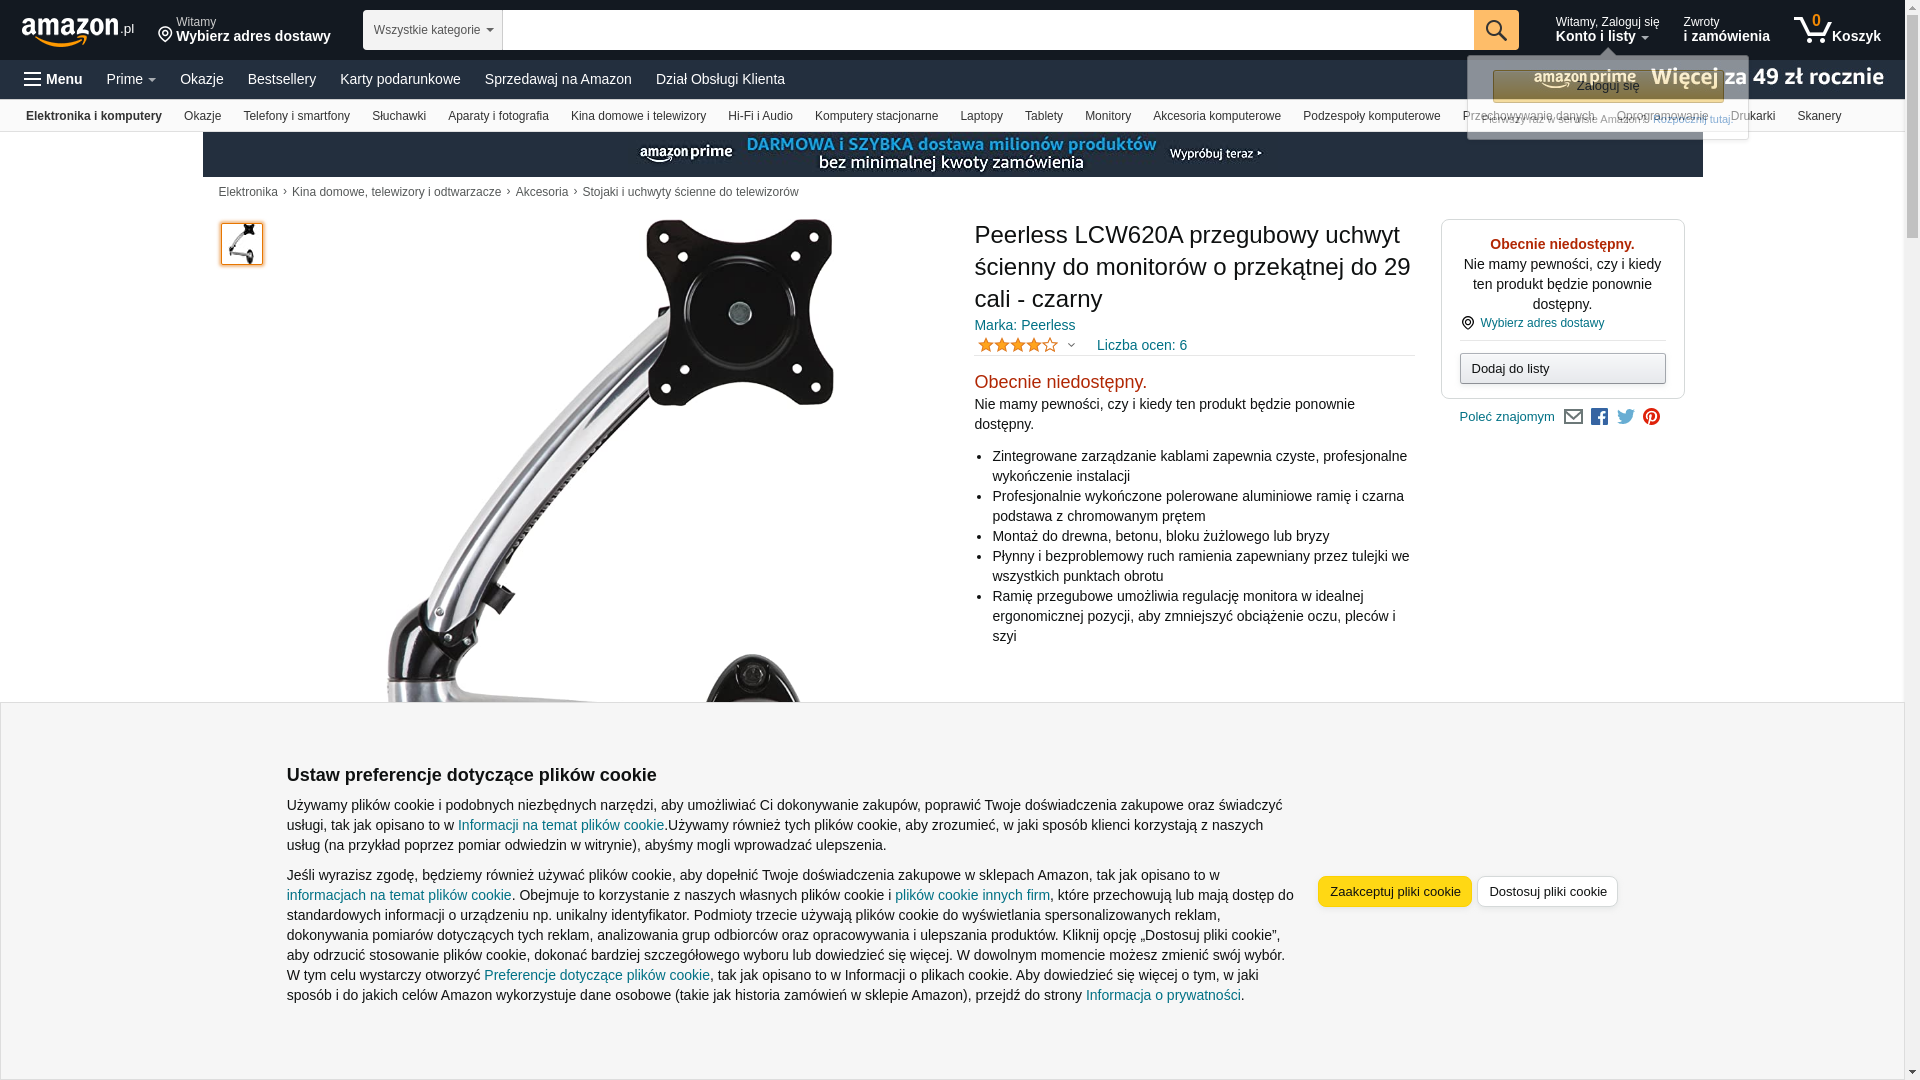The height and width of the screenshot is (1080, 1920).
Task: Open the Bestsellery menu item
Action: [282, 79]
